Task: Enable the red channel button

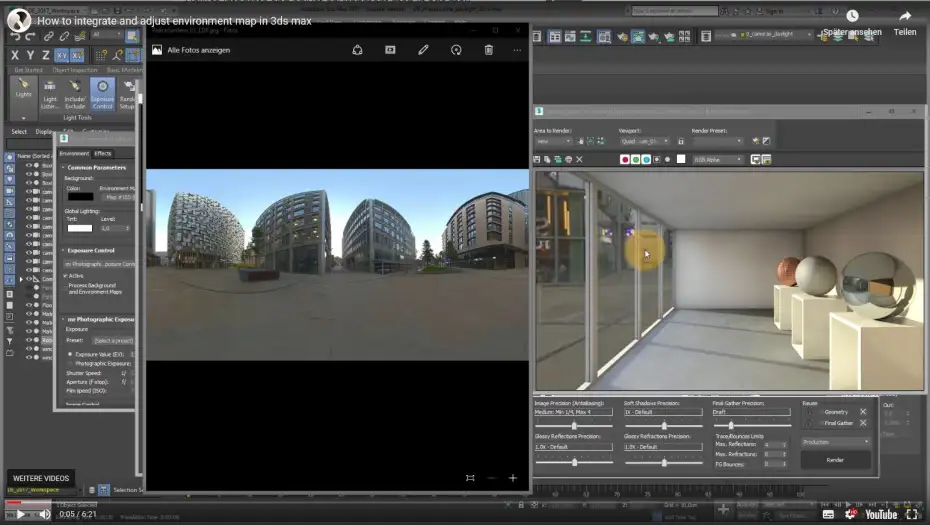Action: click(x=624, y=160)
